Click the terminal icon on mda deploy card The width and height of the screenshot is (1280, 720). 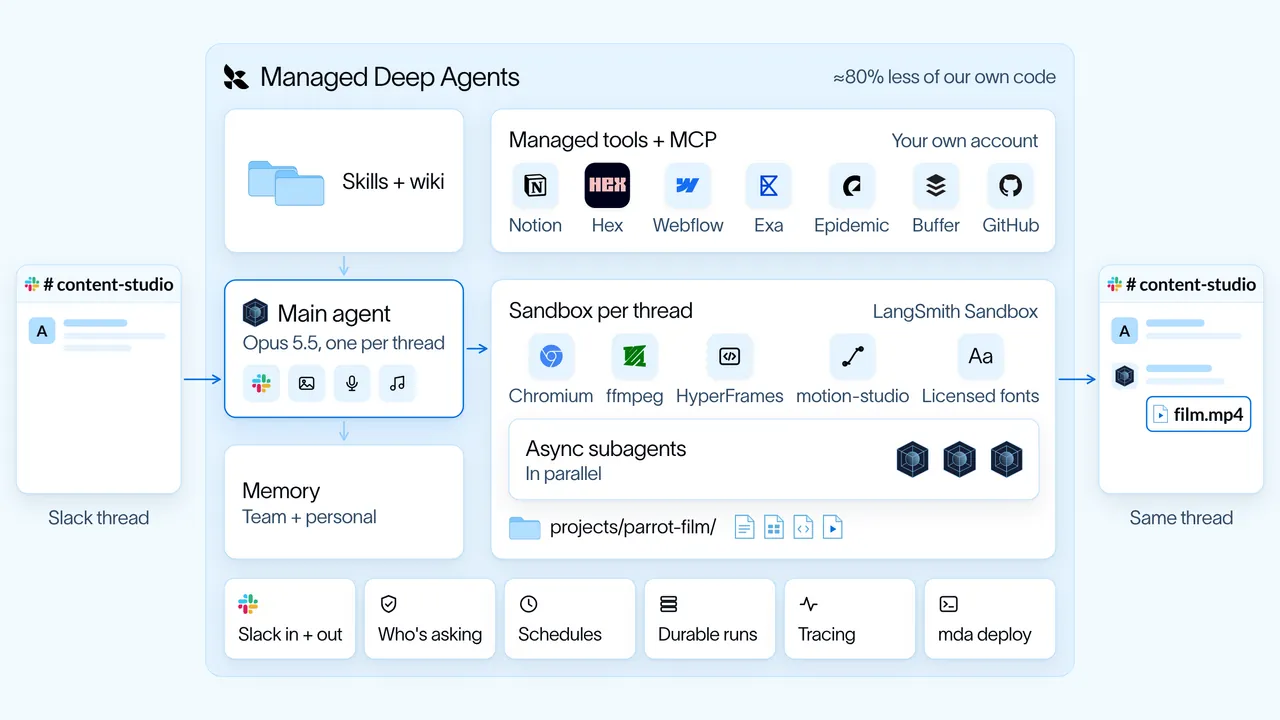pyautogui.click(x=949, y=604)
